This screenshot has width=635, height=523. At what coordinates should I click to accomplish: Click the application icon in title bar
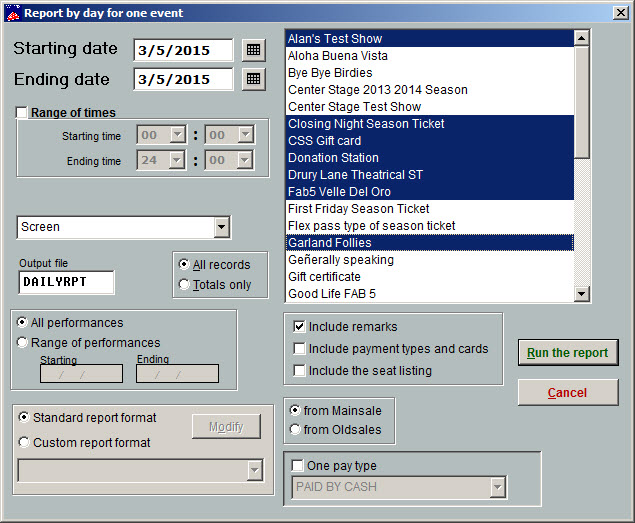tap(13, 13)
